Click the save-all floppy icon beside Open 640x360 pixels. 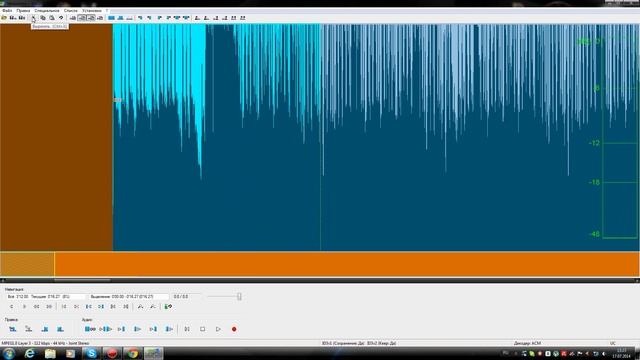13,18
